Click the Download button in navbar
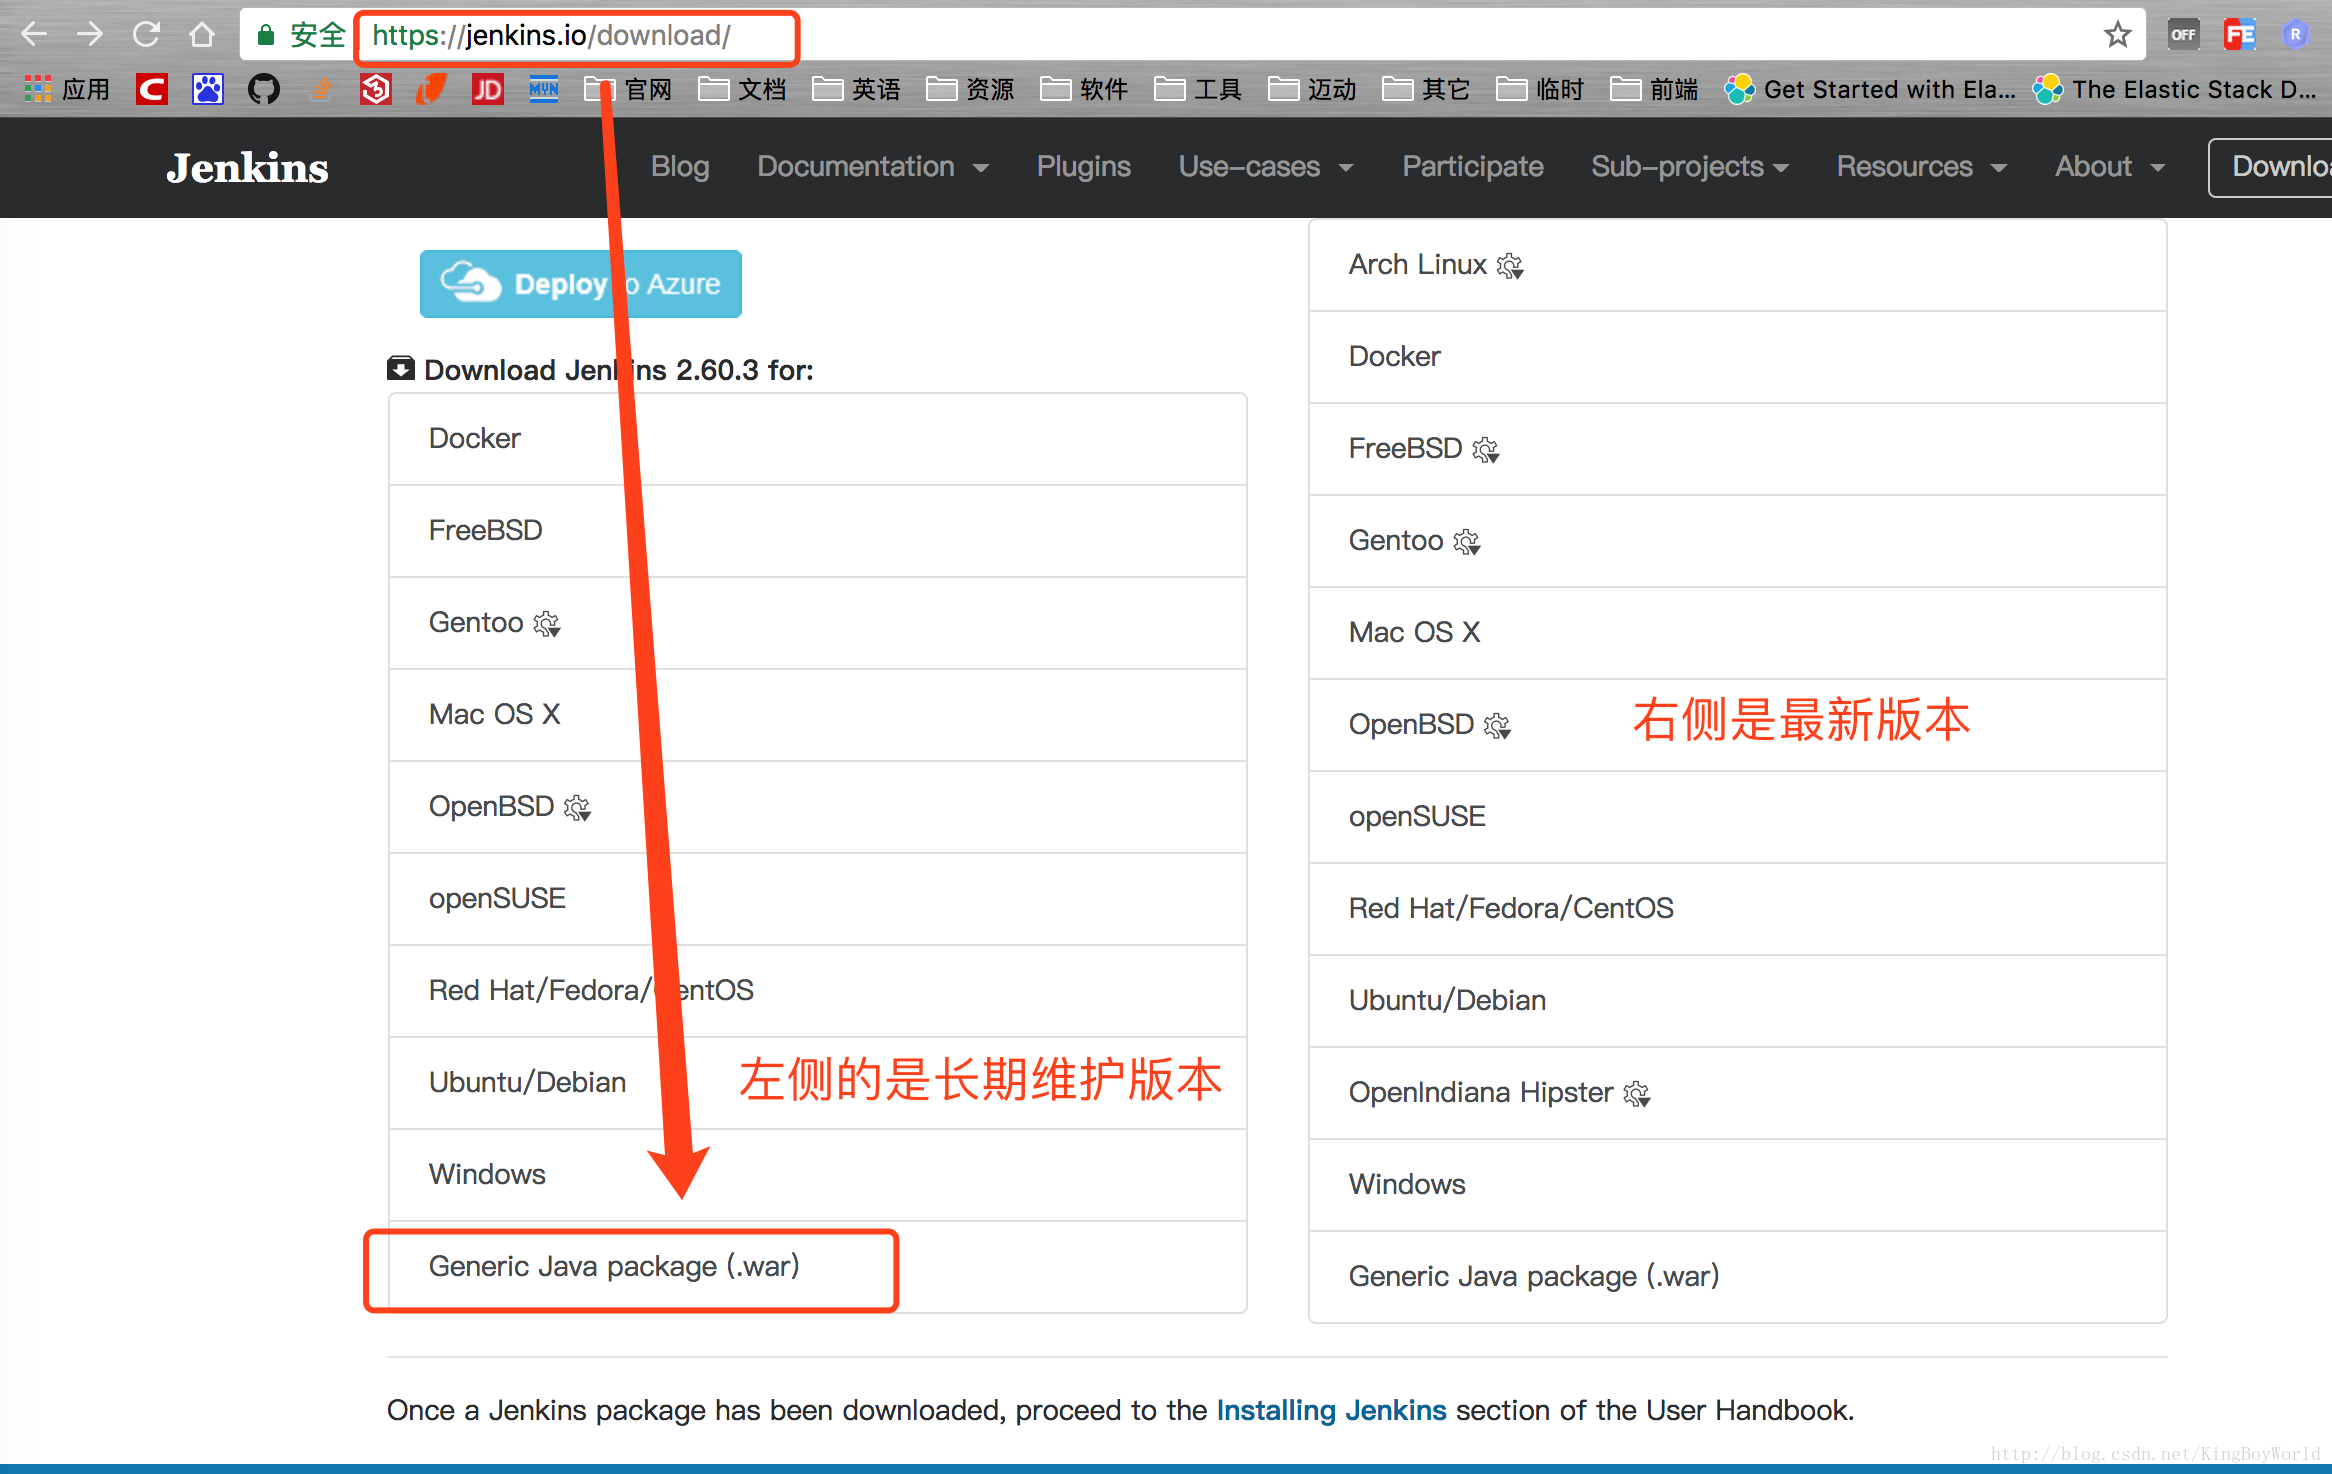 (2272, 167)
